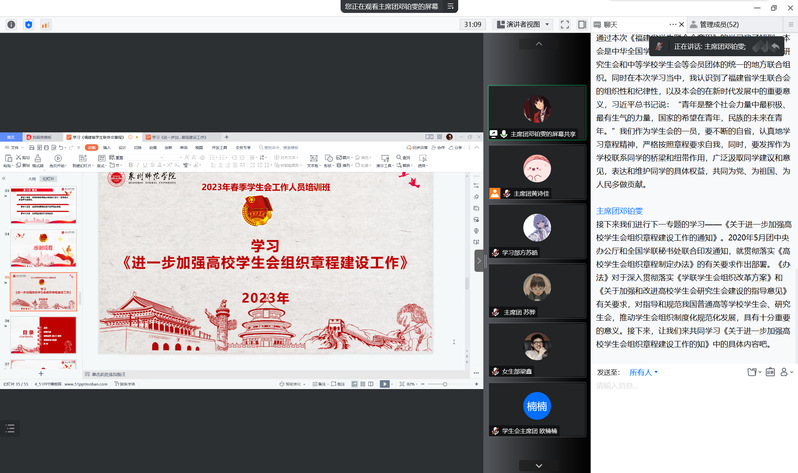The image size is (798, 473).
Task: Click the muted mic in speaking banner
Action: point(659,46)
